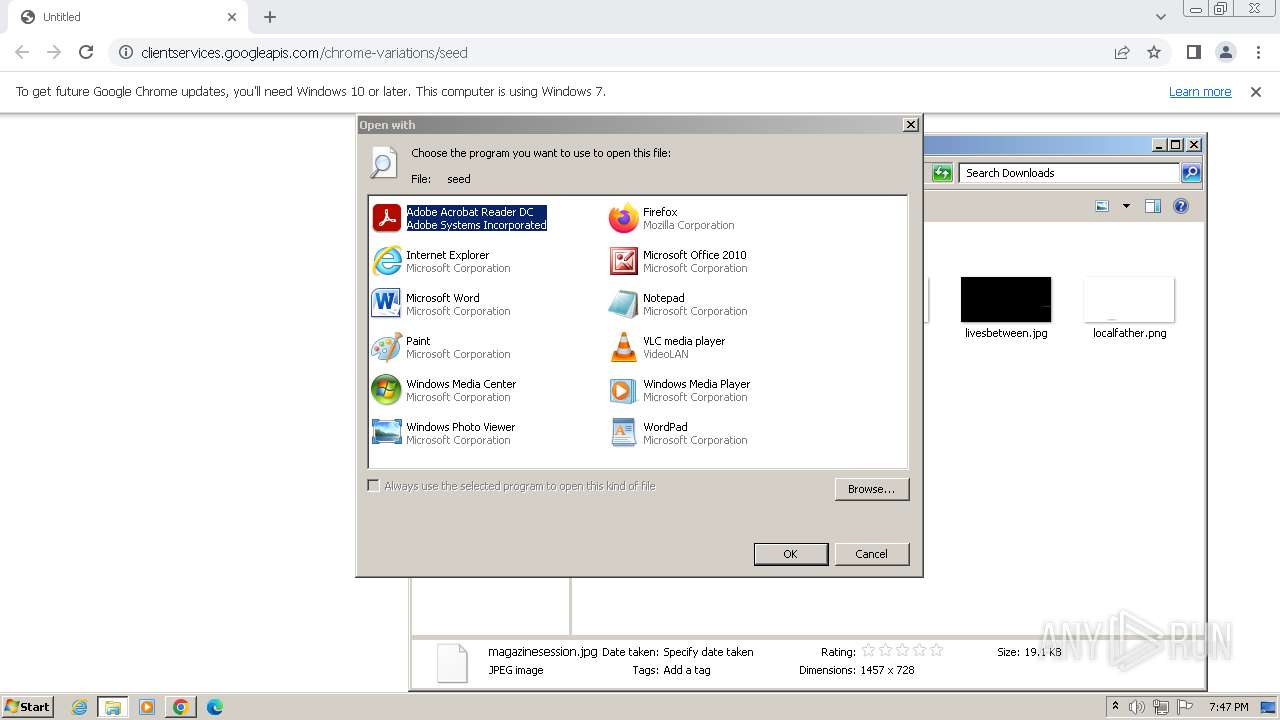Screen dimensions: 1280x720
Task: Open Chrome three-dot menu
Action: [x=1258, y=52]
